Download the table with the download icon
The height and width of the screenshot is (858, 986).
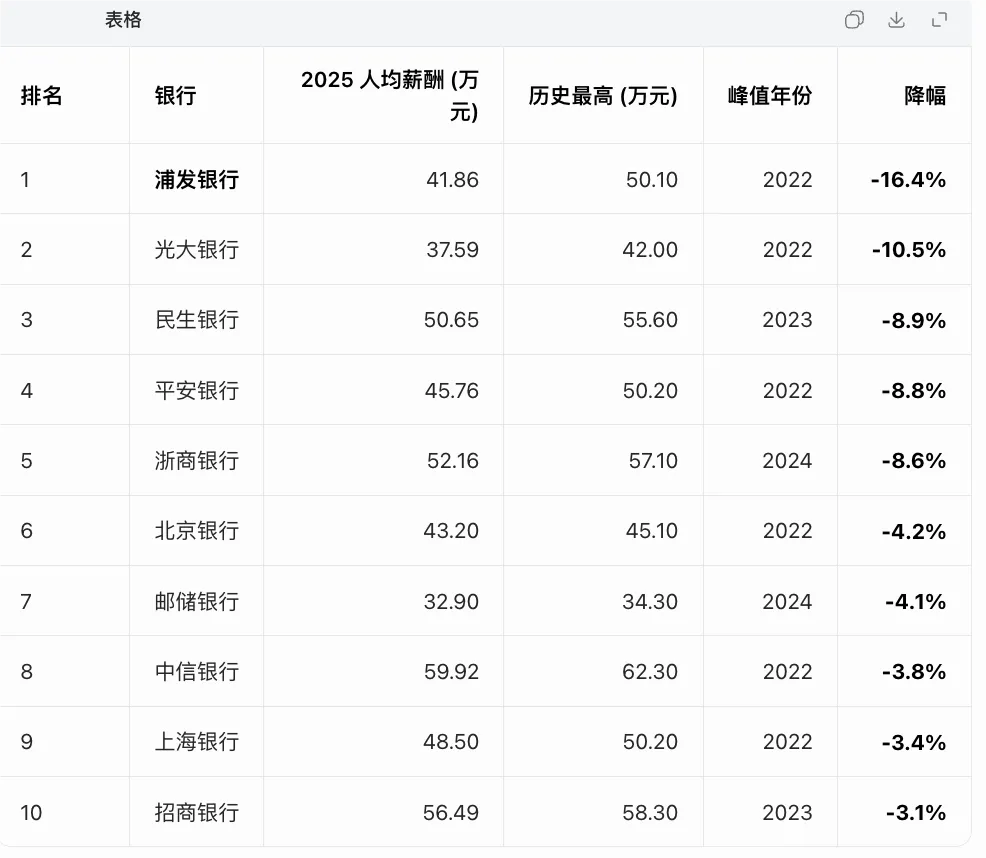point(896,20)
